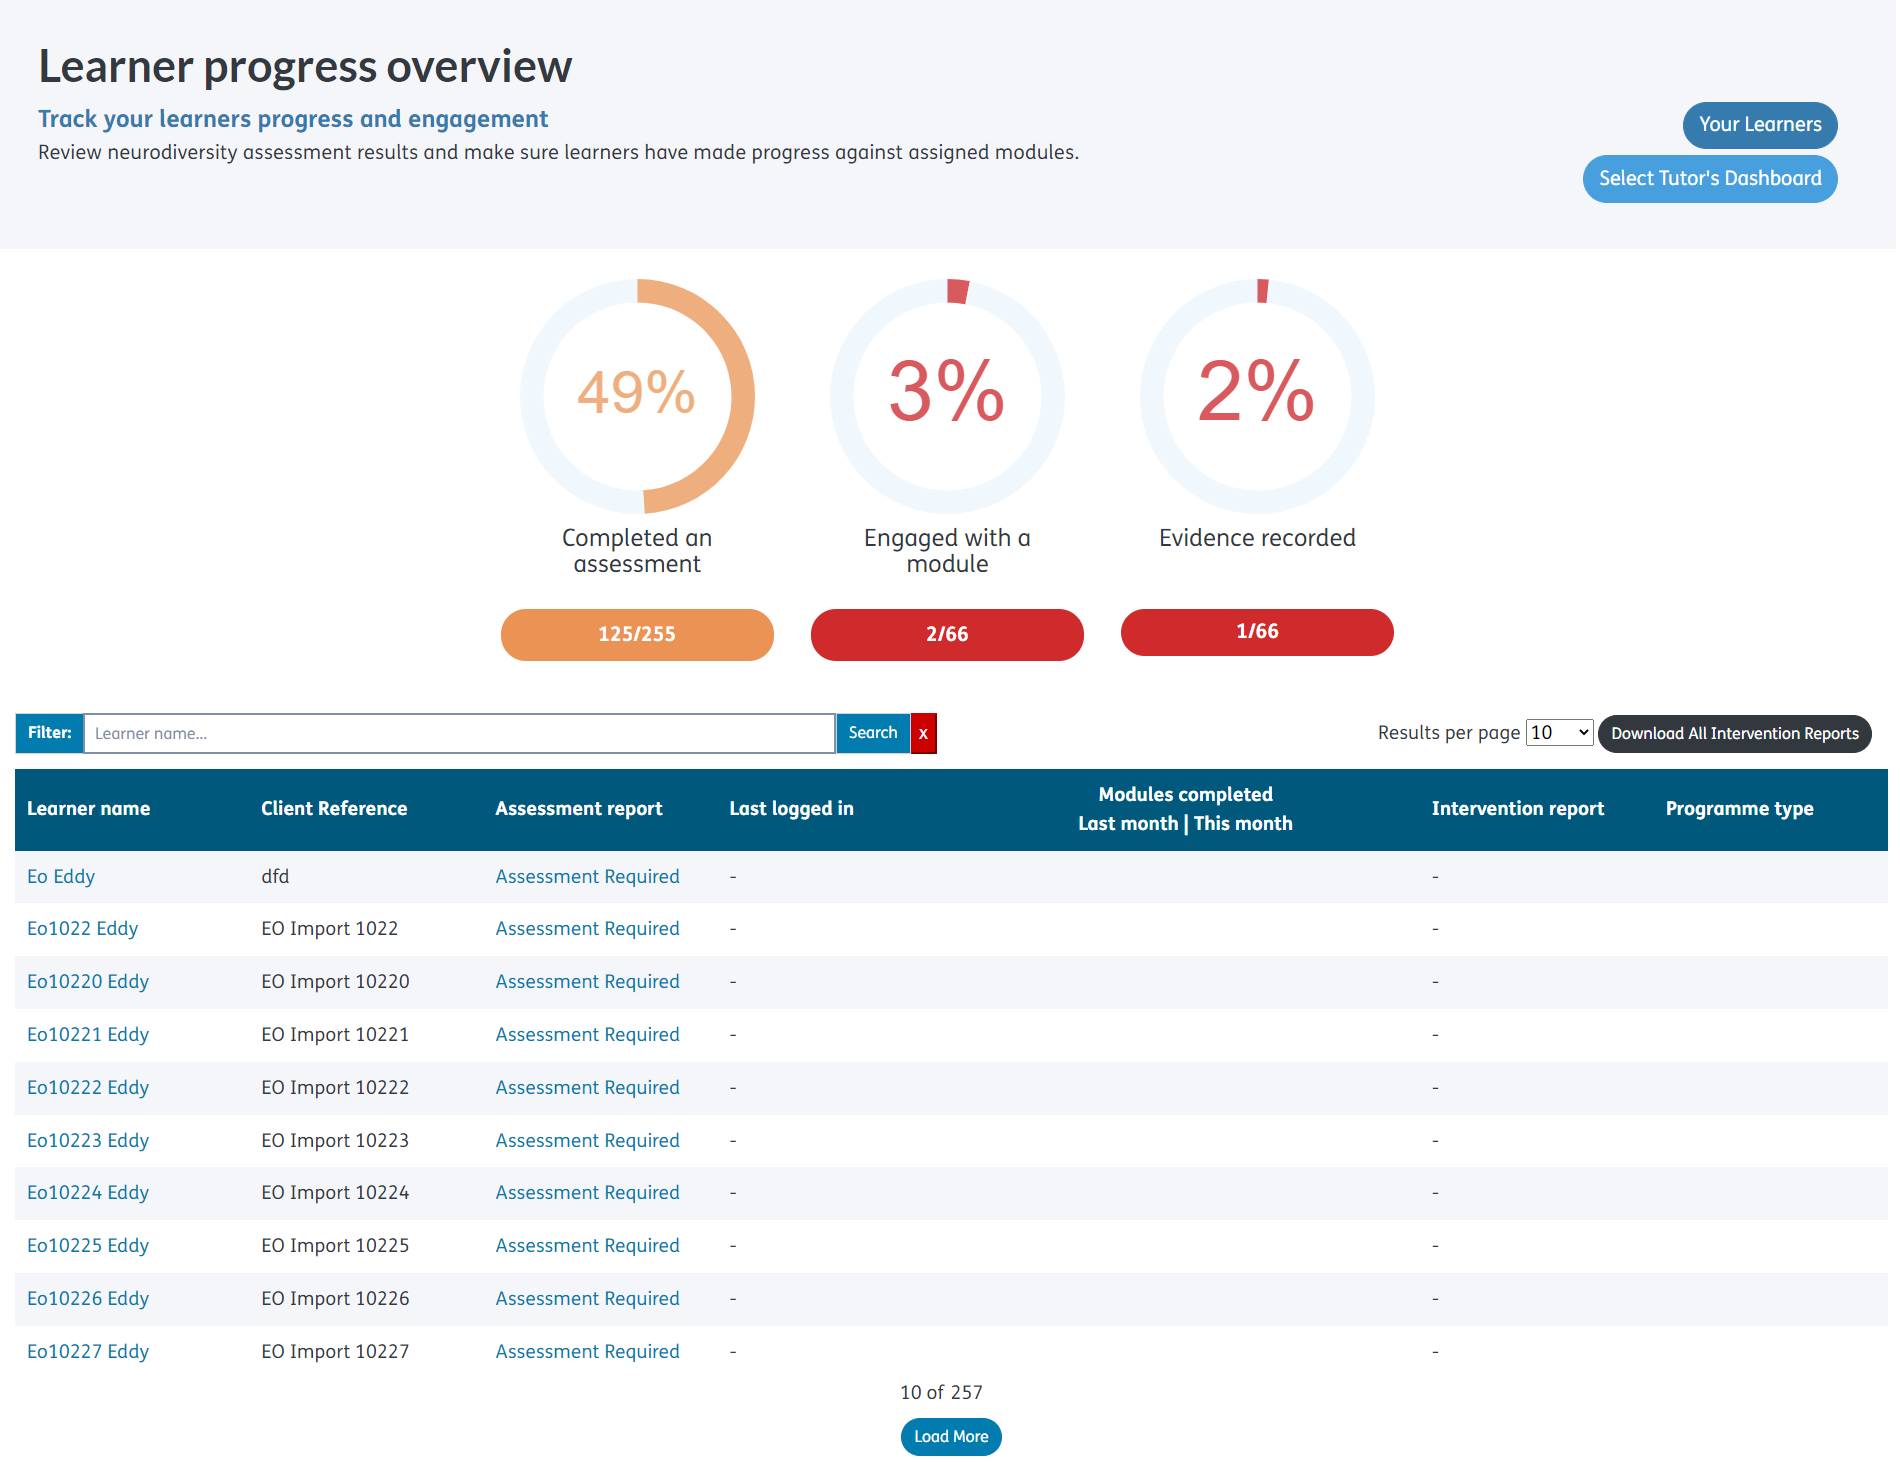Click the Learner progress overview title
Screen dimensions: 1900x1462
coord(305,67)
